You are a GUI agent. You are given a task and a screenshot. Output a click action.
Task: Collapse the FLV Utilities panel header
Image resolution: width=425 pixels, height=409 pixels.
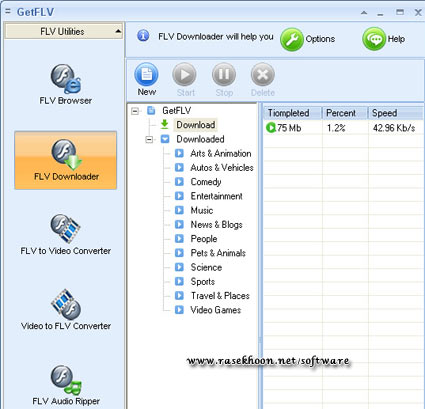(x=64, y=31)
